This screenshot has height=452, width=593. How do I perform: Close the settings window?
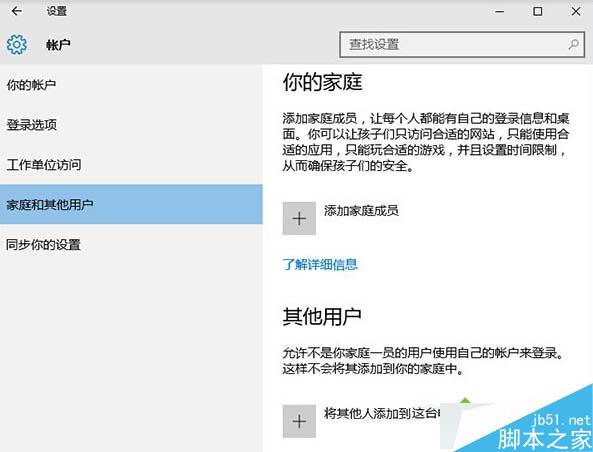coord(576,11)
